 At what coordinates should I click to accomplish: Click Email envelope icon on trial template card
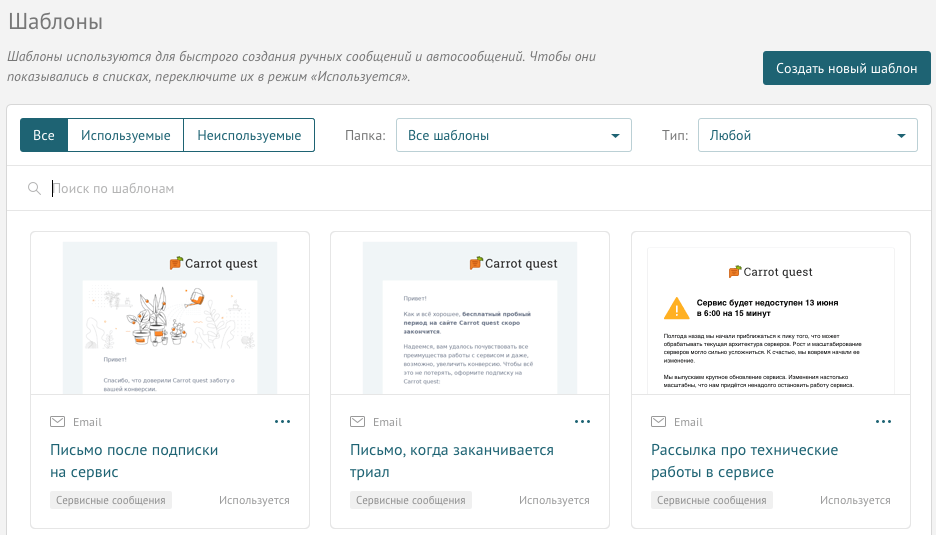click(358, 422)
